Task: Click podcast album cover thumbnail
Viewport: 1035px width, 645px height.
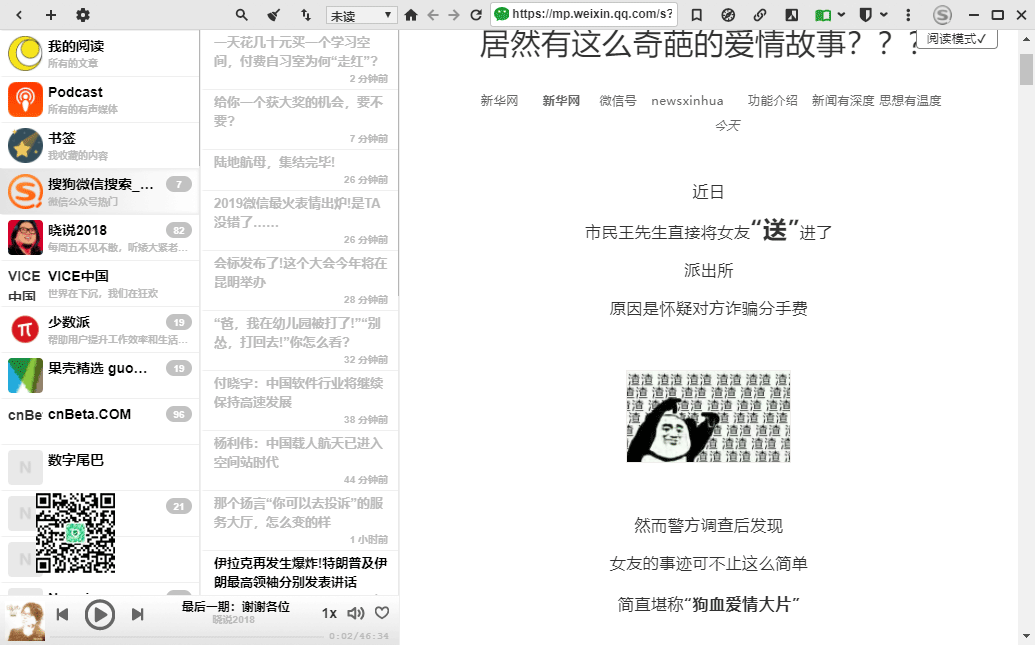Action: tap(24, 621)
